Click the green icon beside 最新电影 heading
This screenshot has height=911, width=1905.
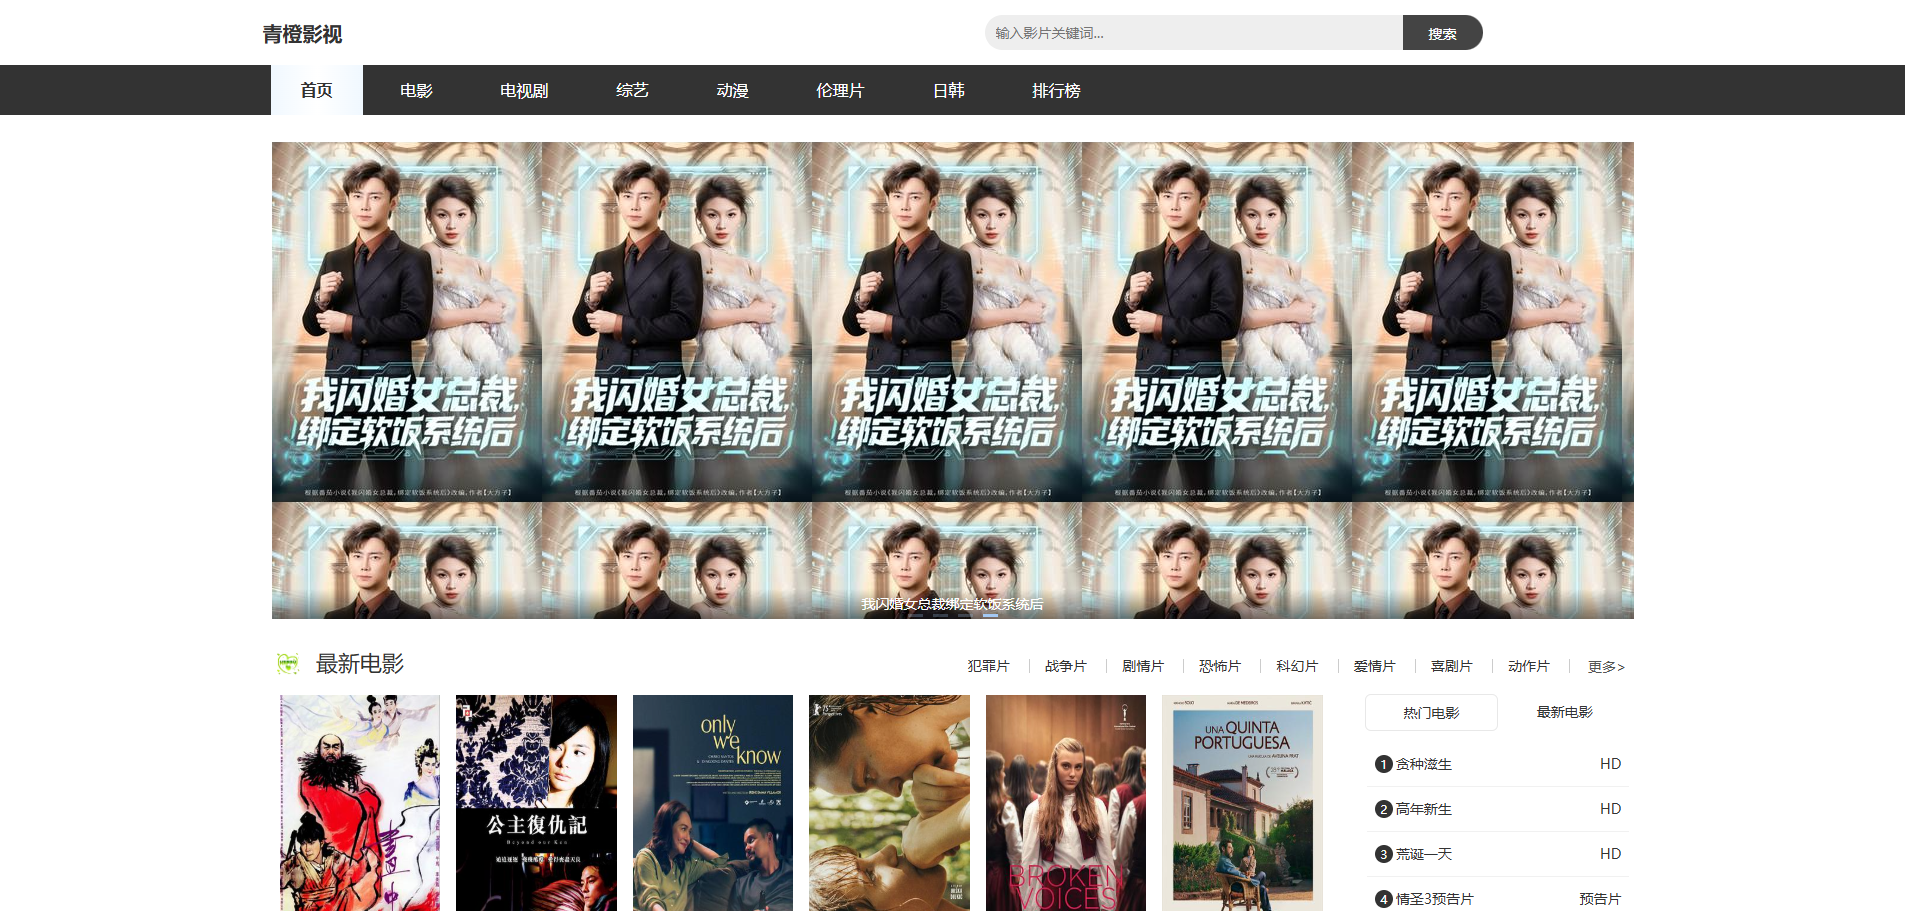coord(288,663)
